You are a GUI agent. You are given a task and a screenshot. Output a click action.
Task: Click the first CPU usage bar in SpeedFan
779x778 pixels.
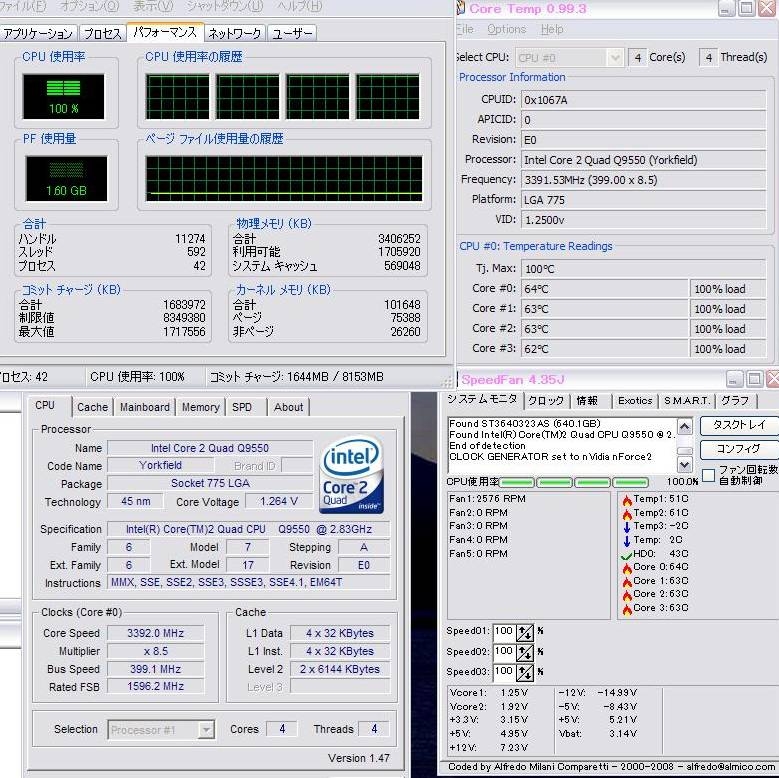(517, 482)
